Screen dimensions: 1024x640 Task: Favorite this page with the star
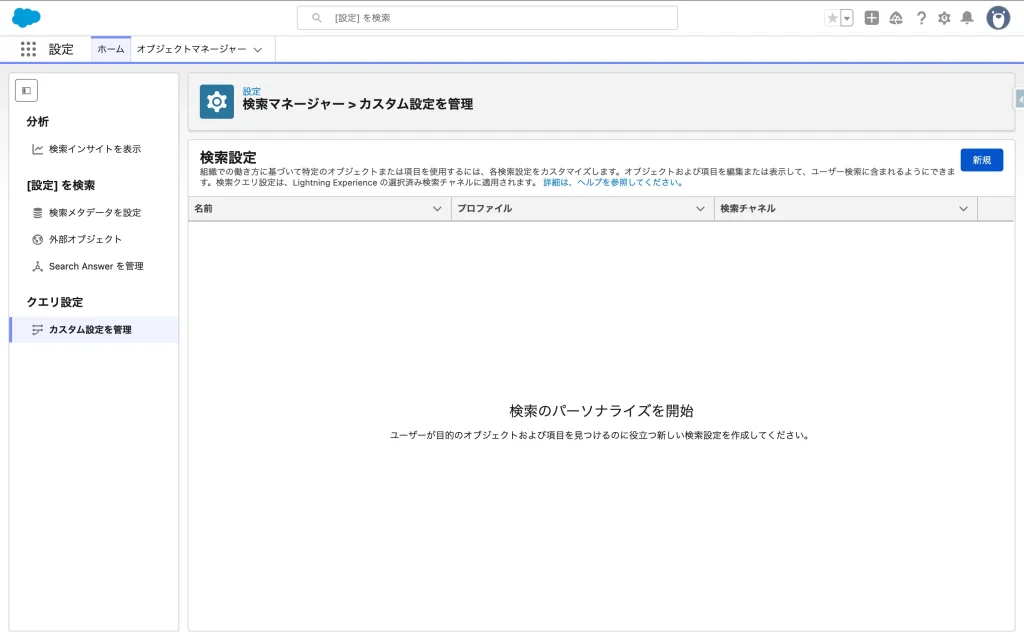click(832, 18)
